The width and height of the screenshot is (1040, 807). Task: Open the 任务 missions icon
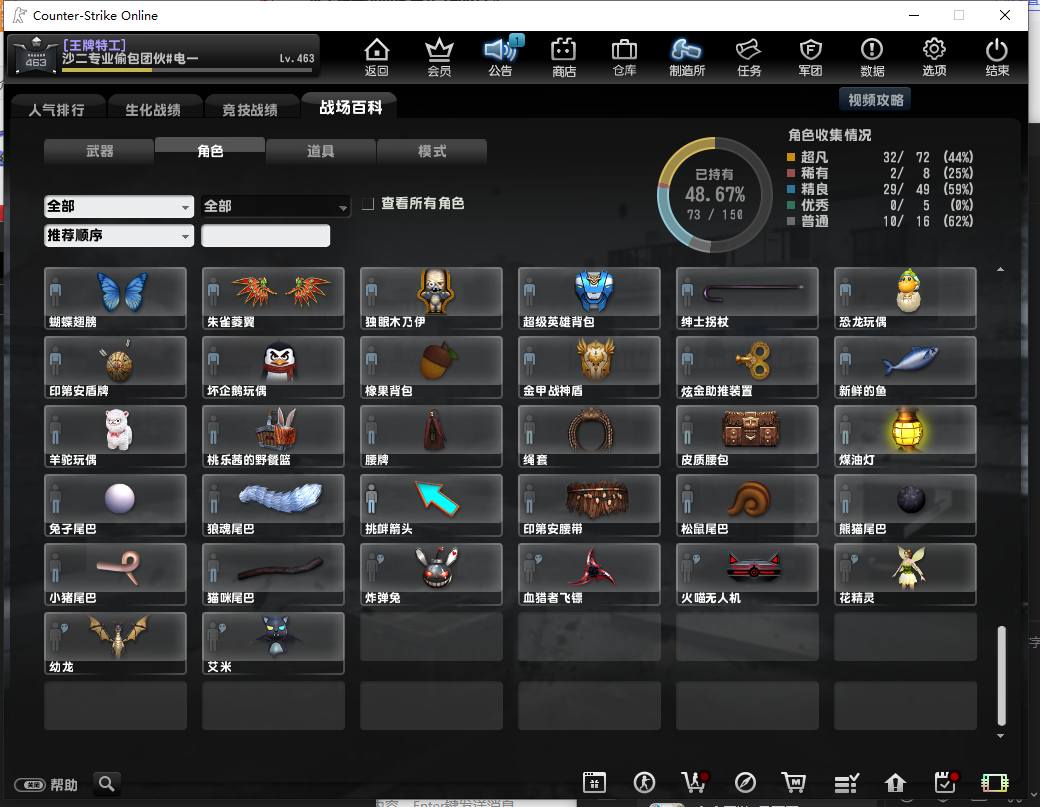point(749,57)
